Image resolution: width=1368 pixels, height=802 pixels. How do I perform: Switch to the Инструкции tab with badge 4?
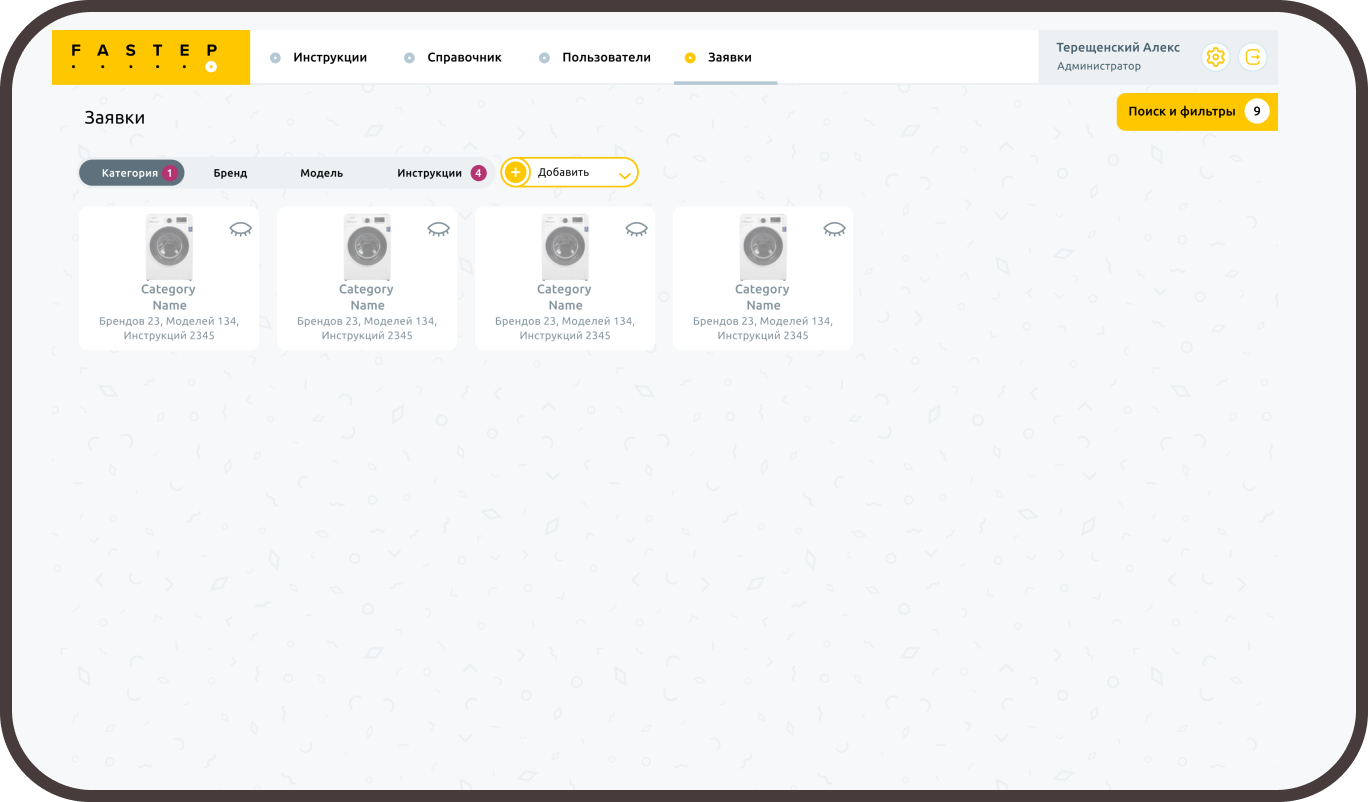click(x=441, y=173)
